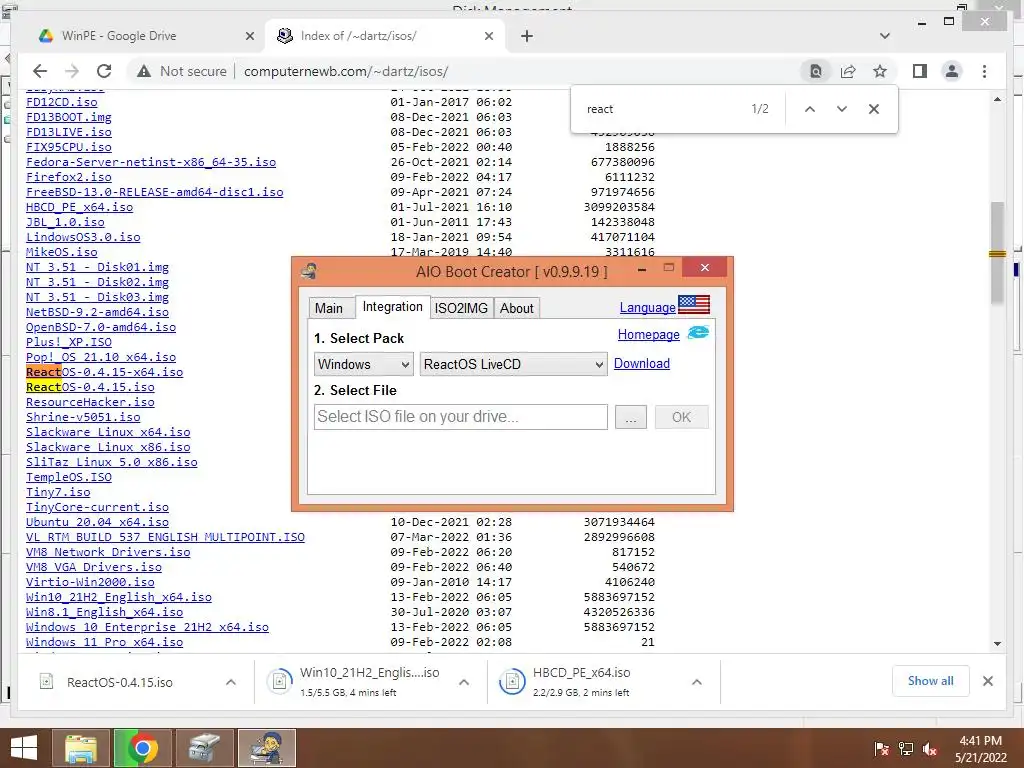Bookmark this page with the star icon

coord(880,71)
